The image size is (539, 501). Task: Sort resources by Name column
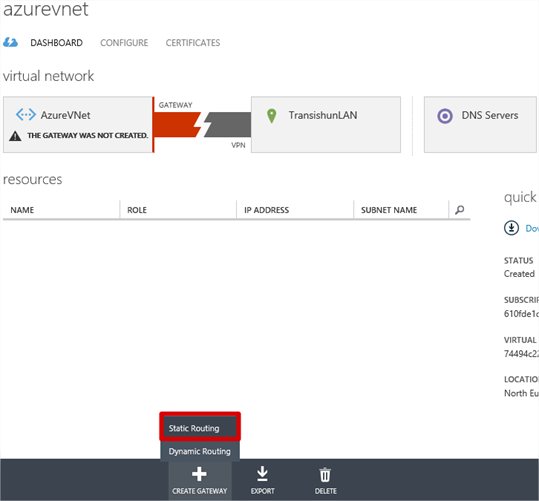click(22, 210)
